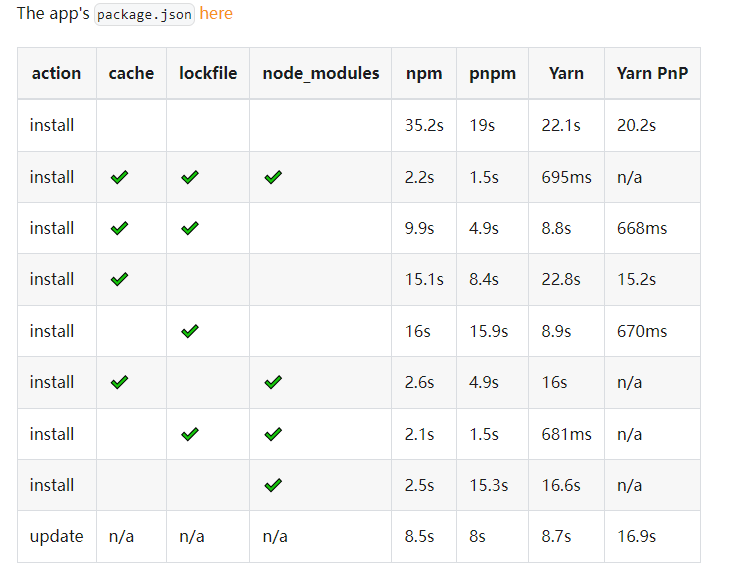Click the 15.1s npm value

coord(424,279)
